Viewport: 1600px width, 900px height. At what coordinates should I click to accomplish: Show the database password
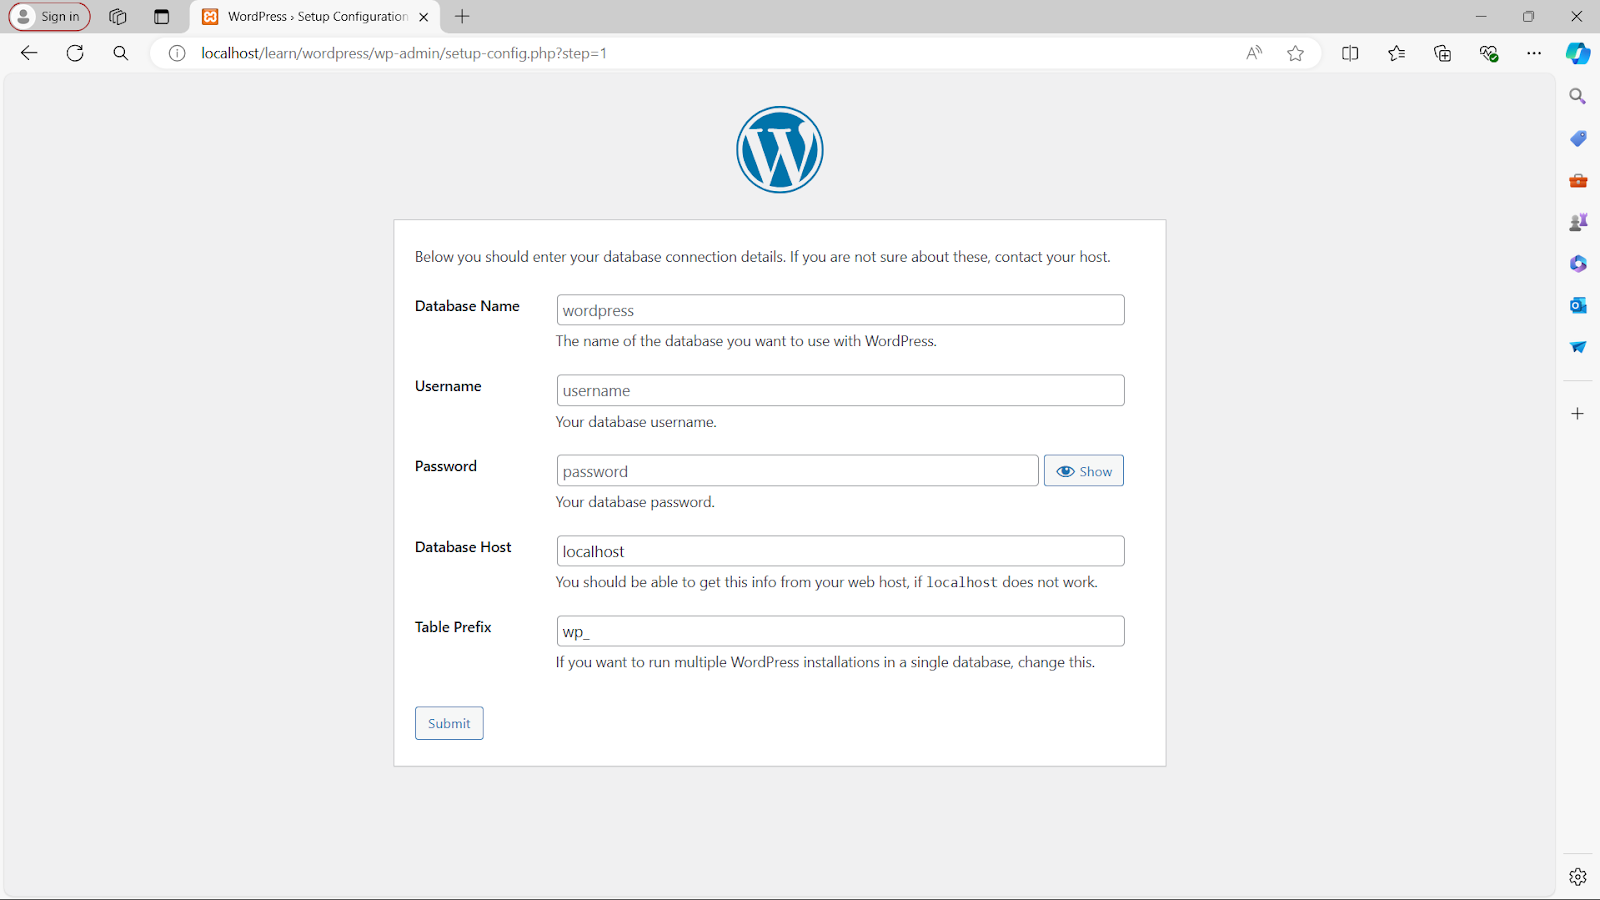pyautogui.click(x=1084, y=471)
